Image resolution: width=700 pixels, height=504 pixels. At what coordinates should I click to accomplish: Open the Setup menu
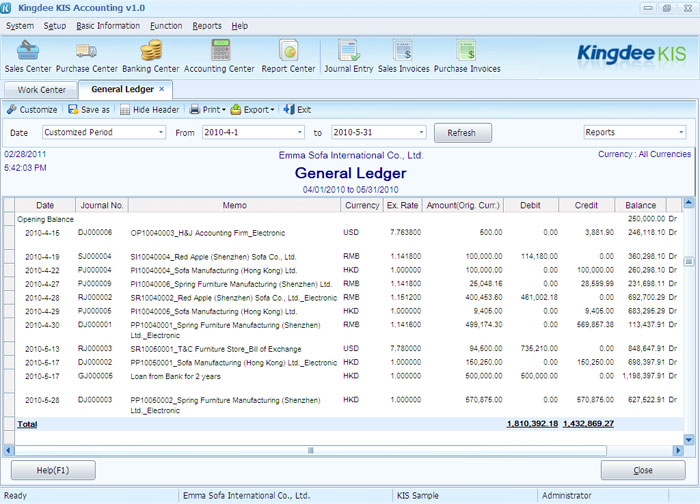(55, 26)
